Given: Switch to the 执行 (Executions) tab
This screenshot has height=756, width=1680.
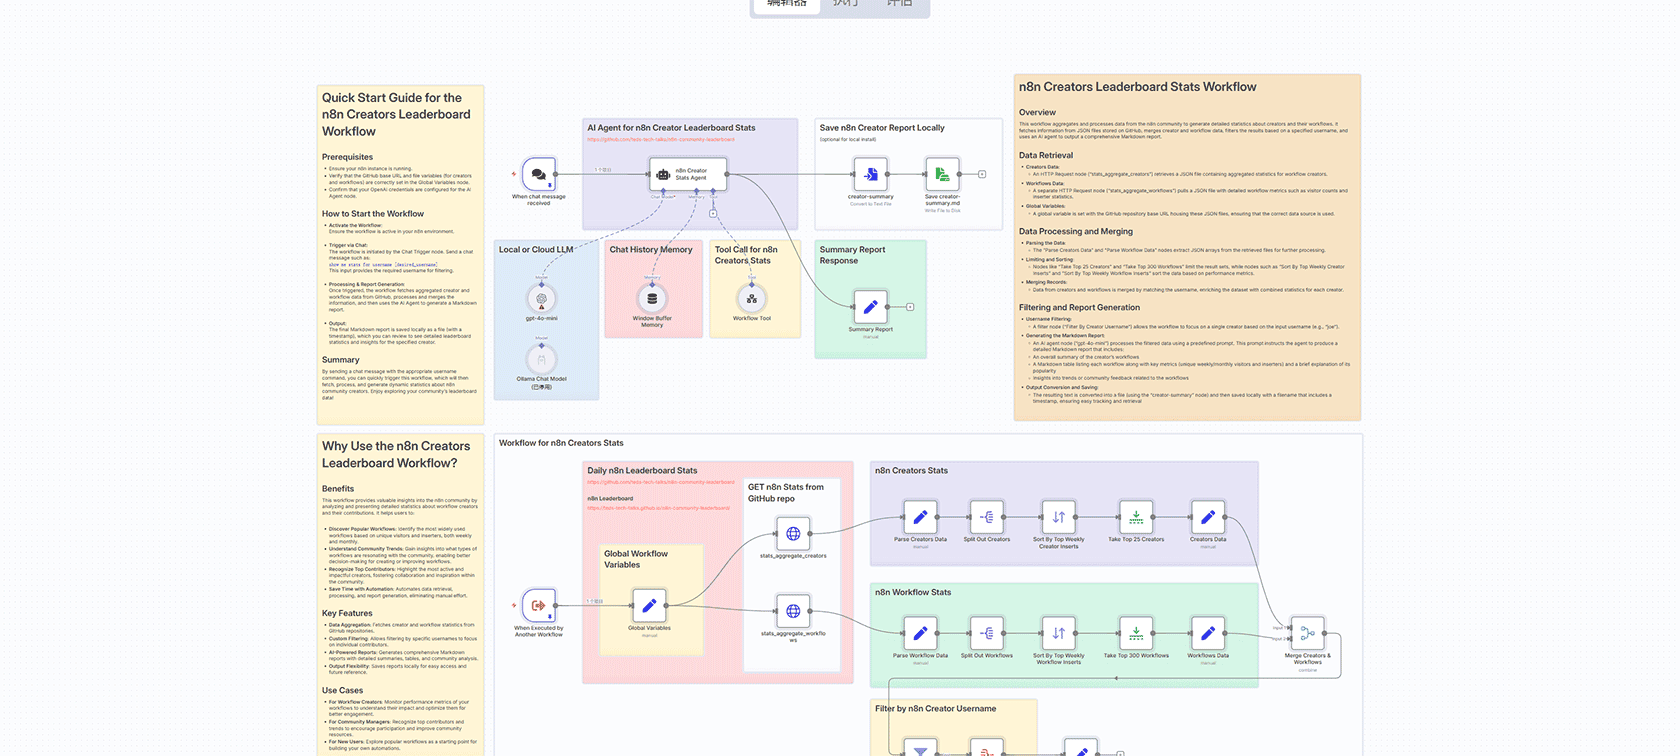Looking at the screenshot, I should [845, 4].
